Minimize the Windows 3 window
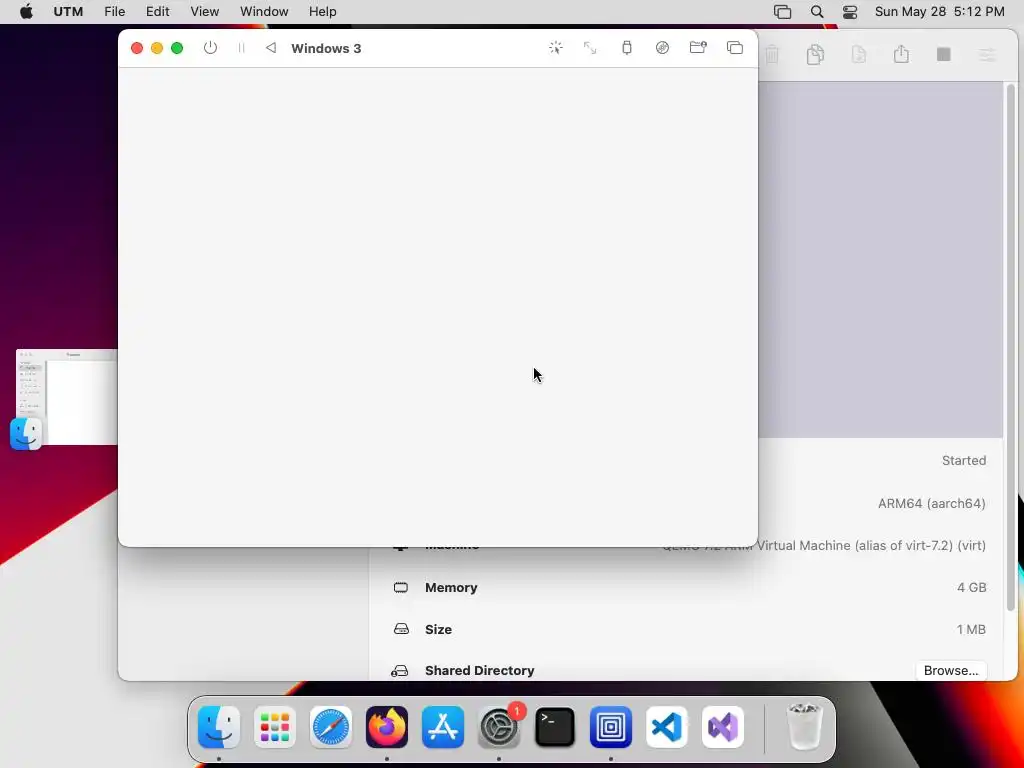Screen dimensions: 1024x768 coord(157,48)
